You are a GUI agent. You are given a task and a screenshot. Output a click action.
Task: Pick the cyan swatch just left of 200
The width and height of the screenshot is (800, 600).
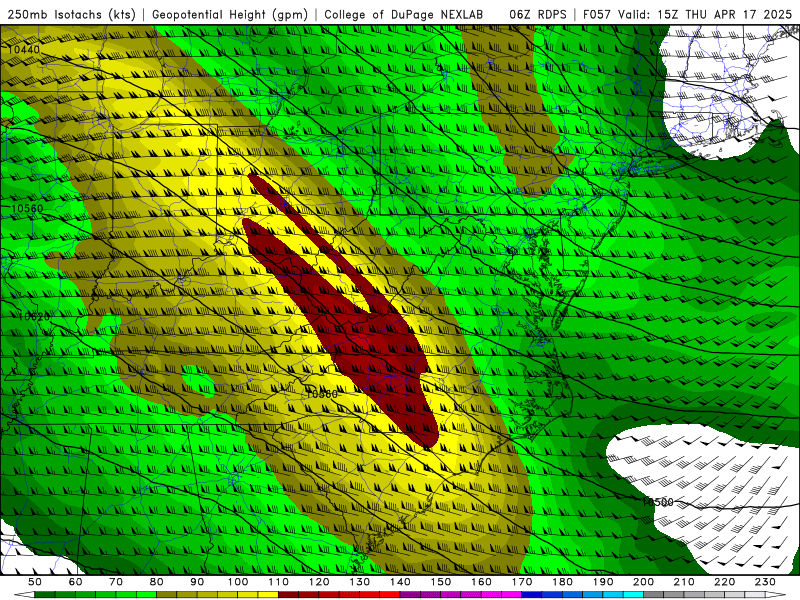tap(633, 595)
